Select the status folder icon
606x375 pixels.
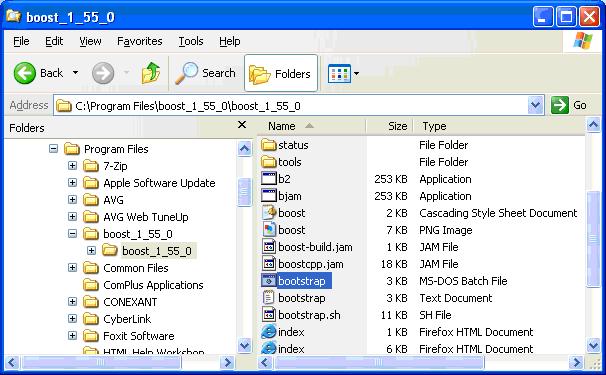click(269, 145)
